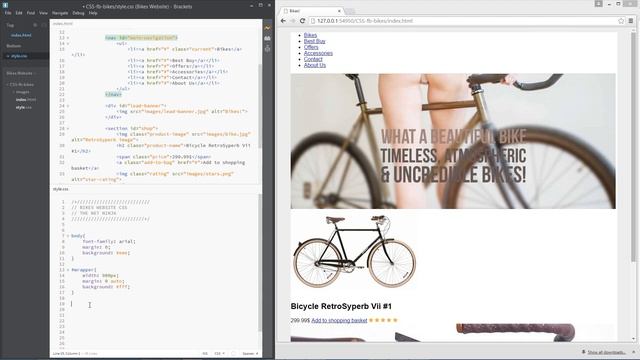Fold the section block at line 28
Viewport: 640px width, 360px height.
coord(68,129)
